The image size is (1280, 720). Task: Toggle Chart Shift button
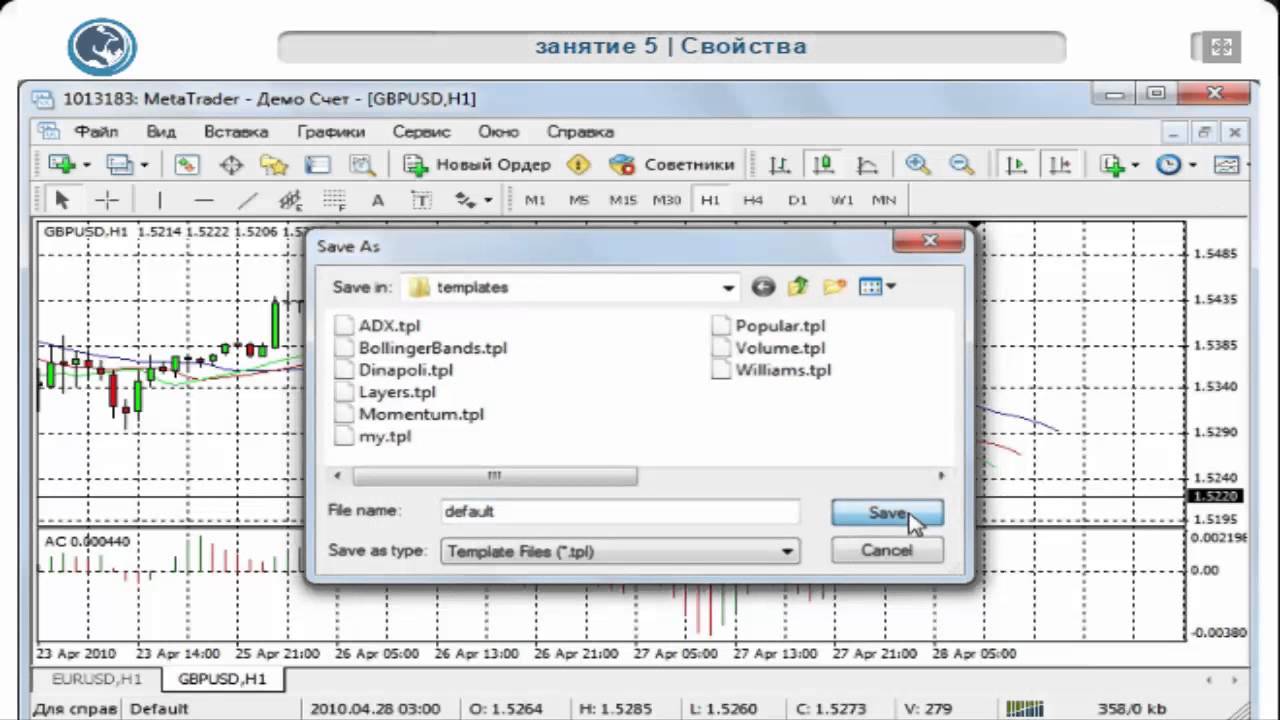pyautogui.click(x=1059, y=165)
